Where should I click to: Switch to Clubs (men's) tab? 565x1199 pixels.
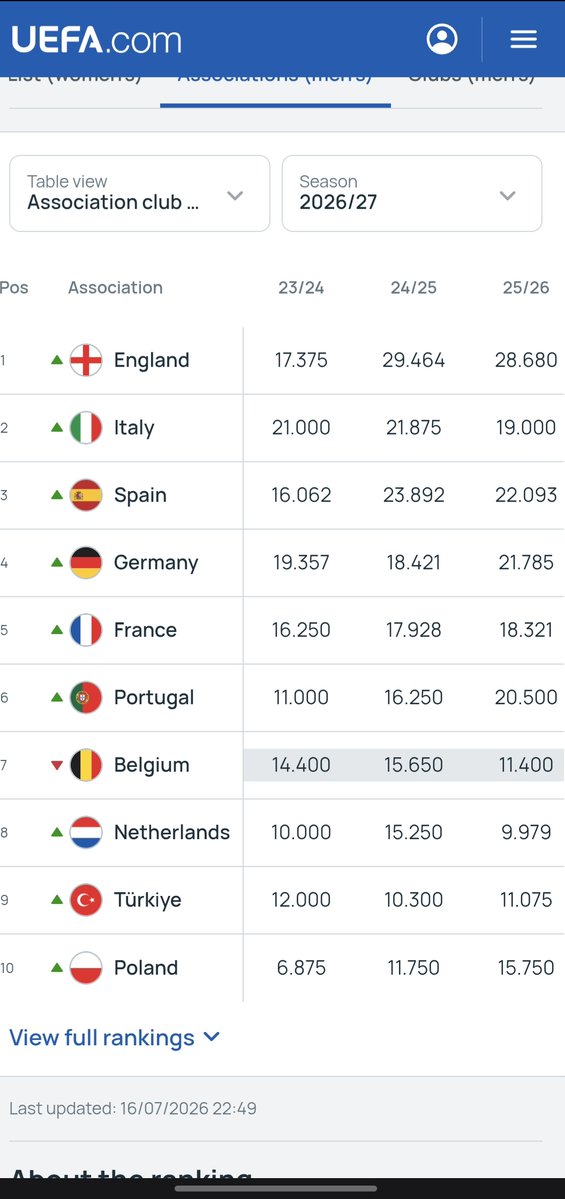[471, 79]
